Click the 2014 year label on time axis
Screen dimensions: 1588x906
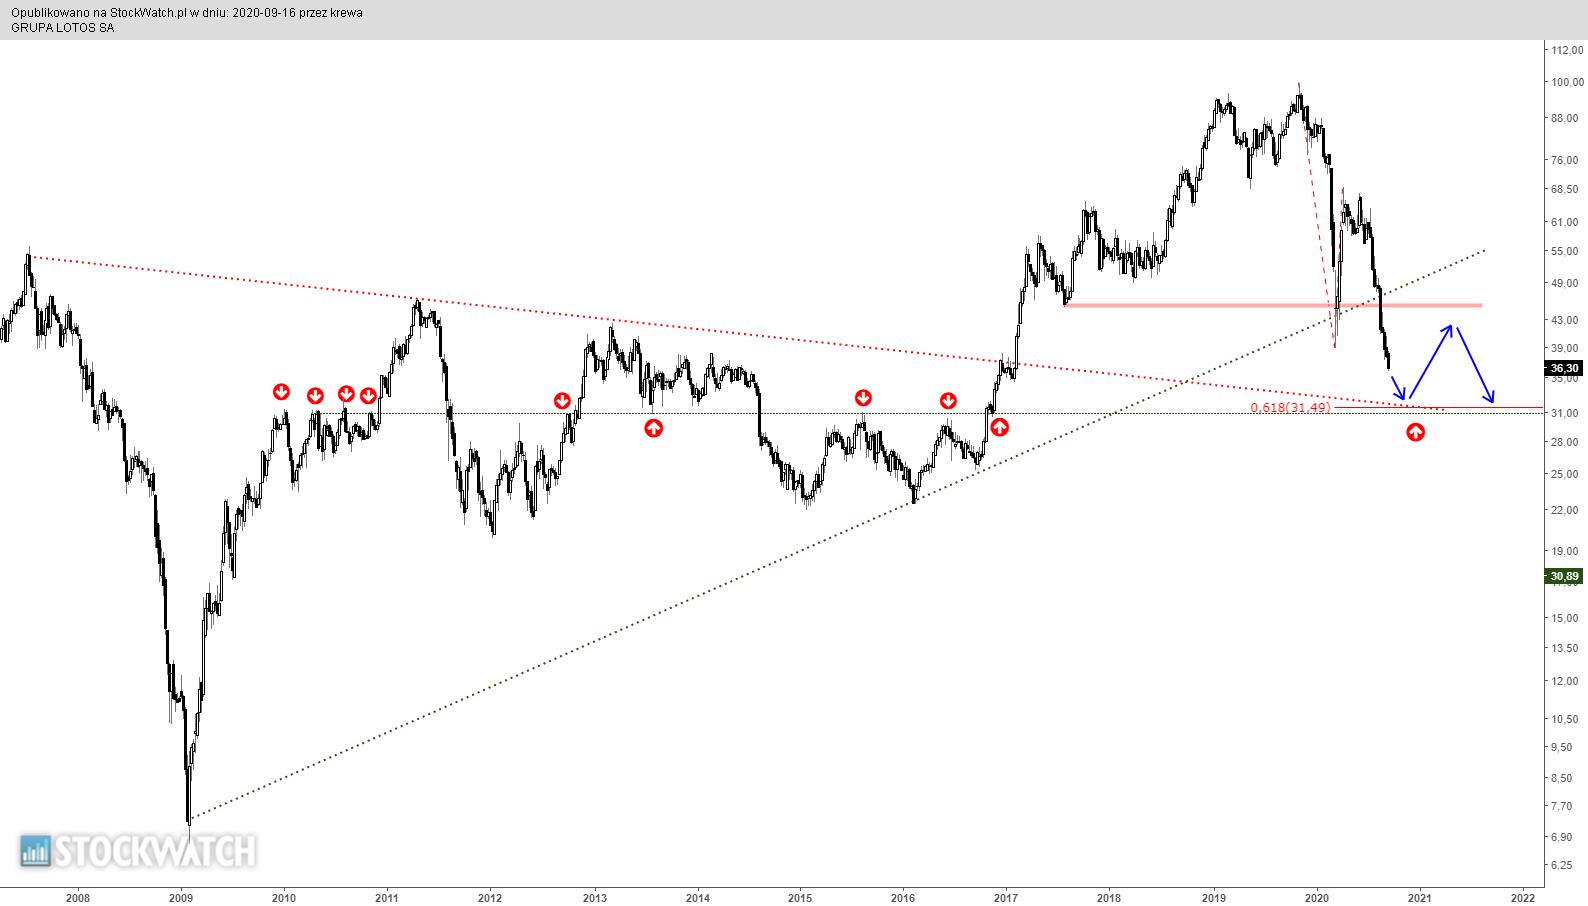click(698, 897)
